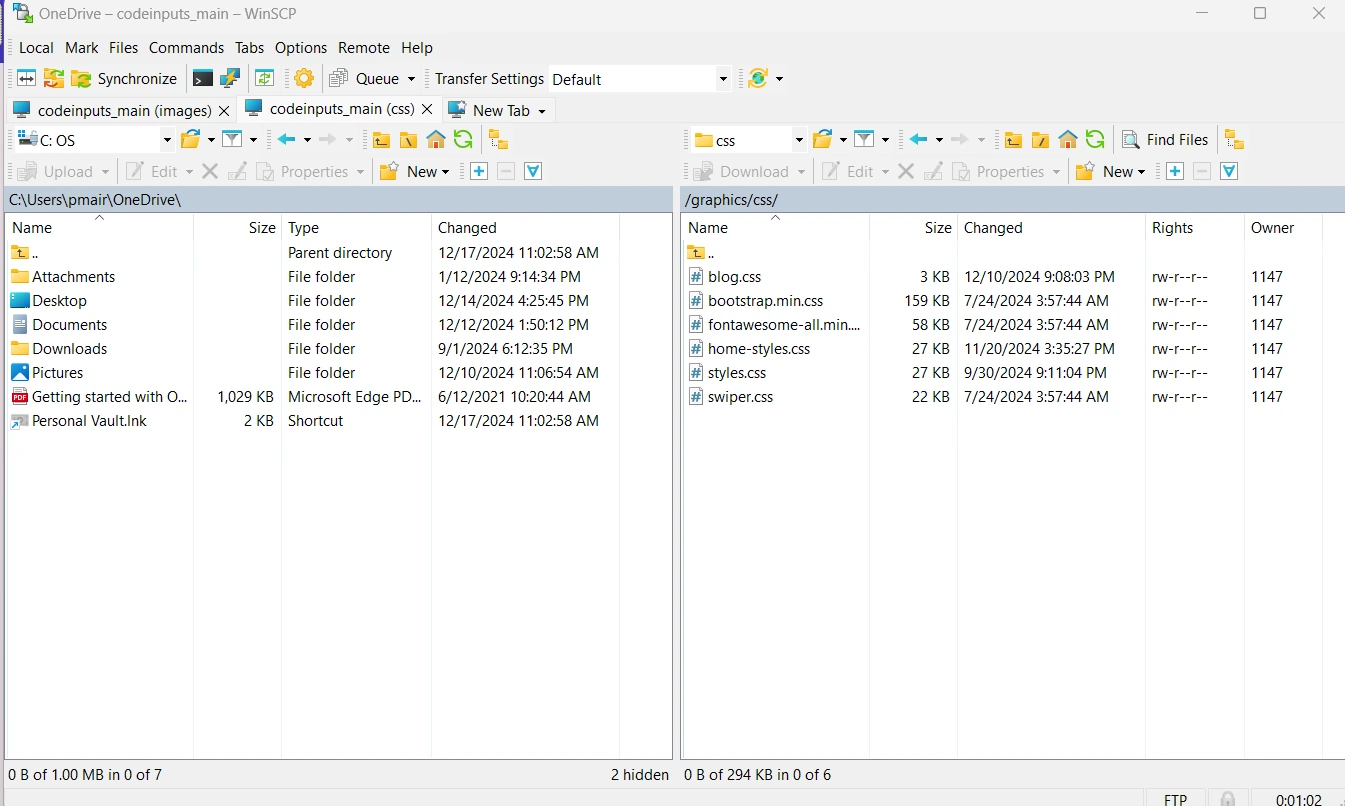This screenshot has width=1345, height=806.
Task: Click remote panel select files plus icon
Action: pos(1175,171)
